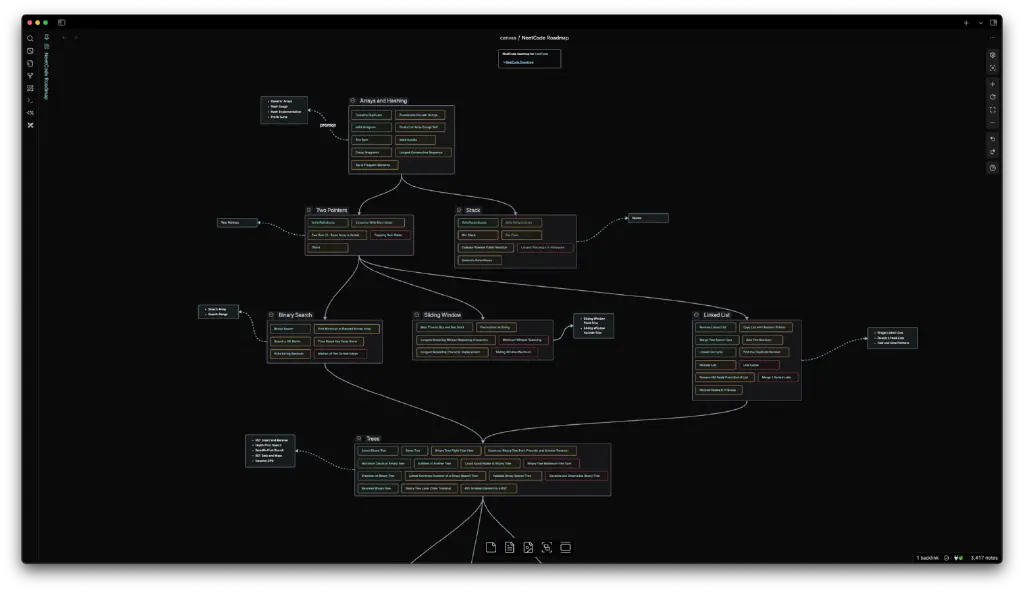Zoom in on the canvas

click(x=993, y=84)
